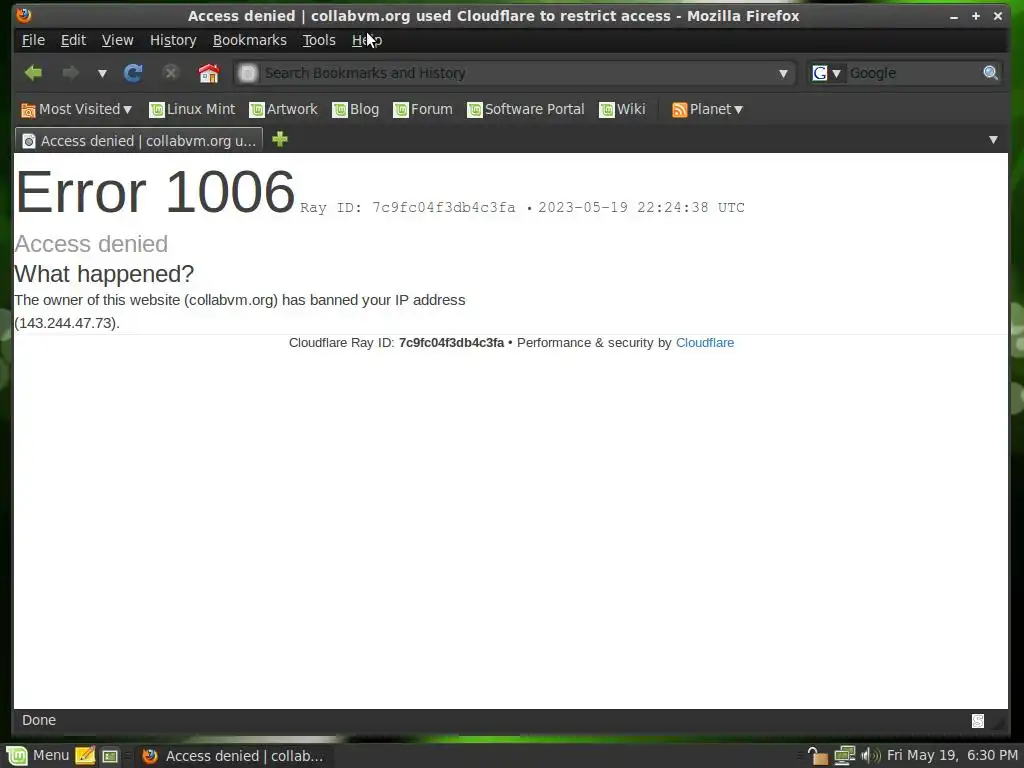Image resolution: width=1024 pixels, height=768 pixels.
Task: Click the address bar input field
Action: 516,73
